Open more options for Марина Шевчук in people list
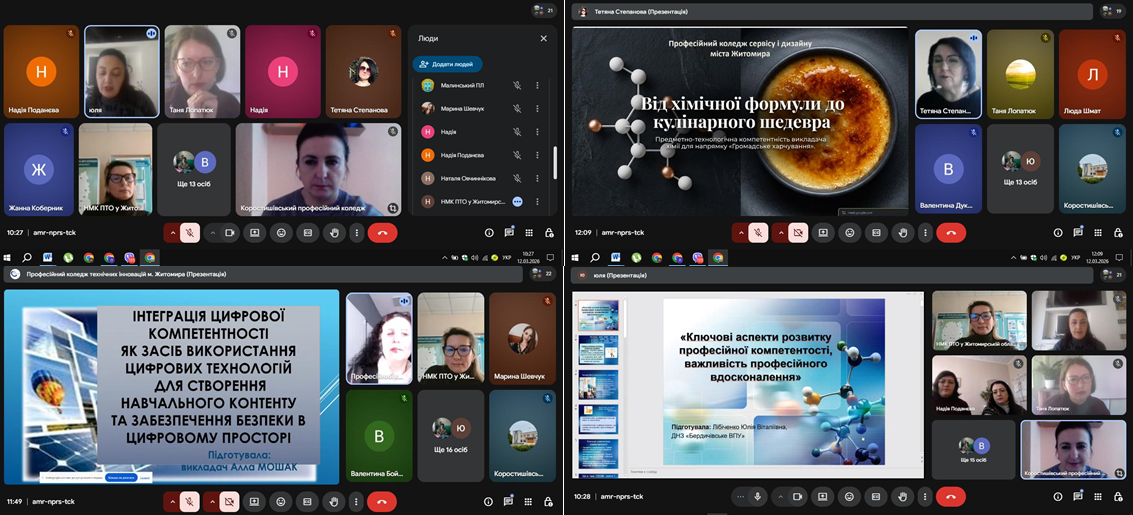The height and width of the screenshot is (515, 1133). coord(537,109)
